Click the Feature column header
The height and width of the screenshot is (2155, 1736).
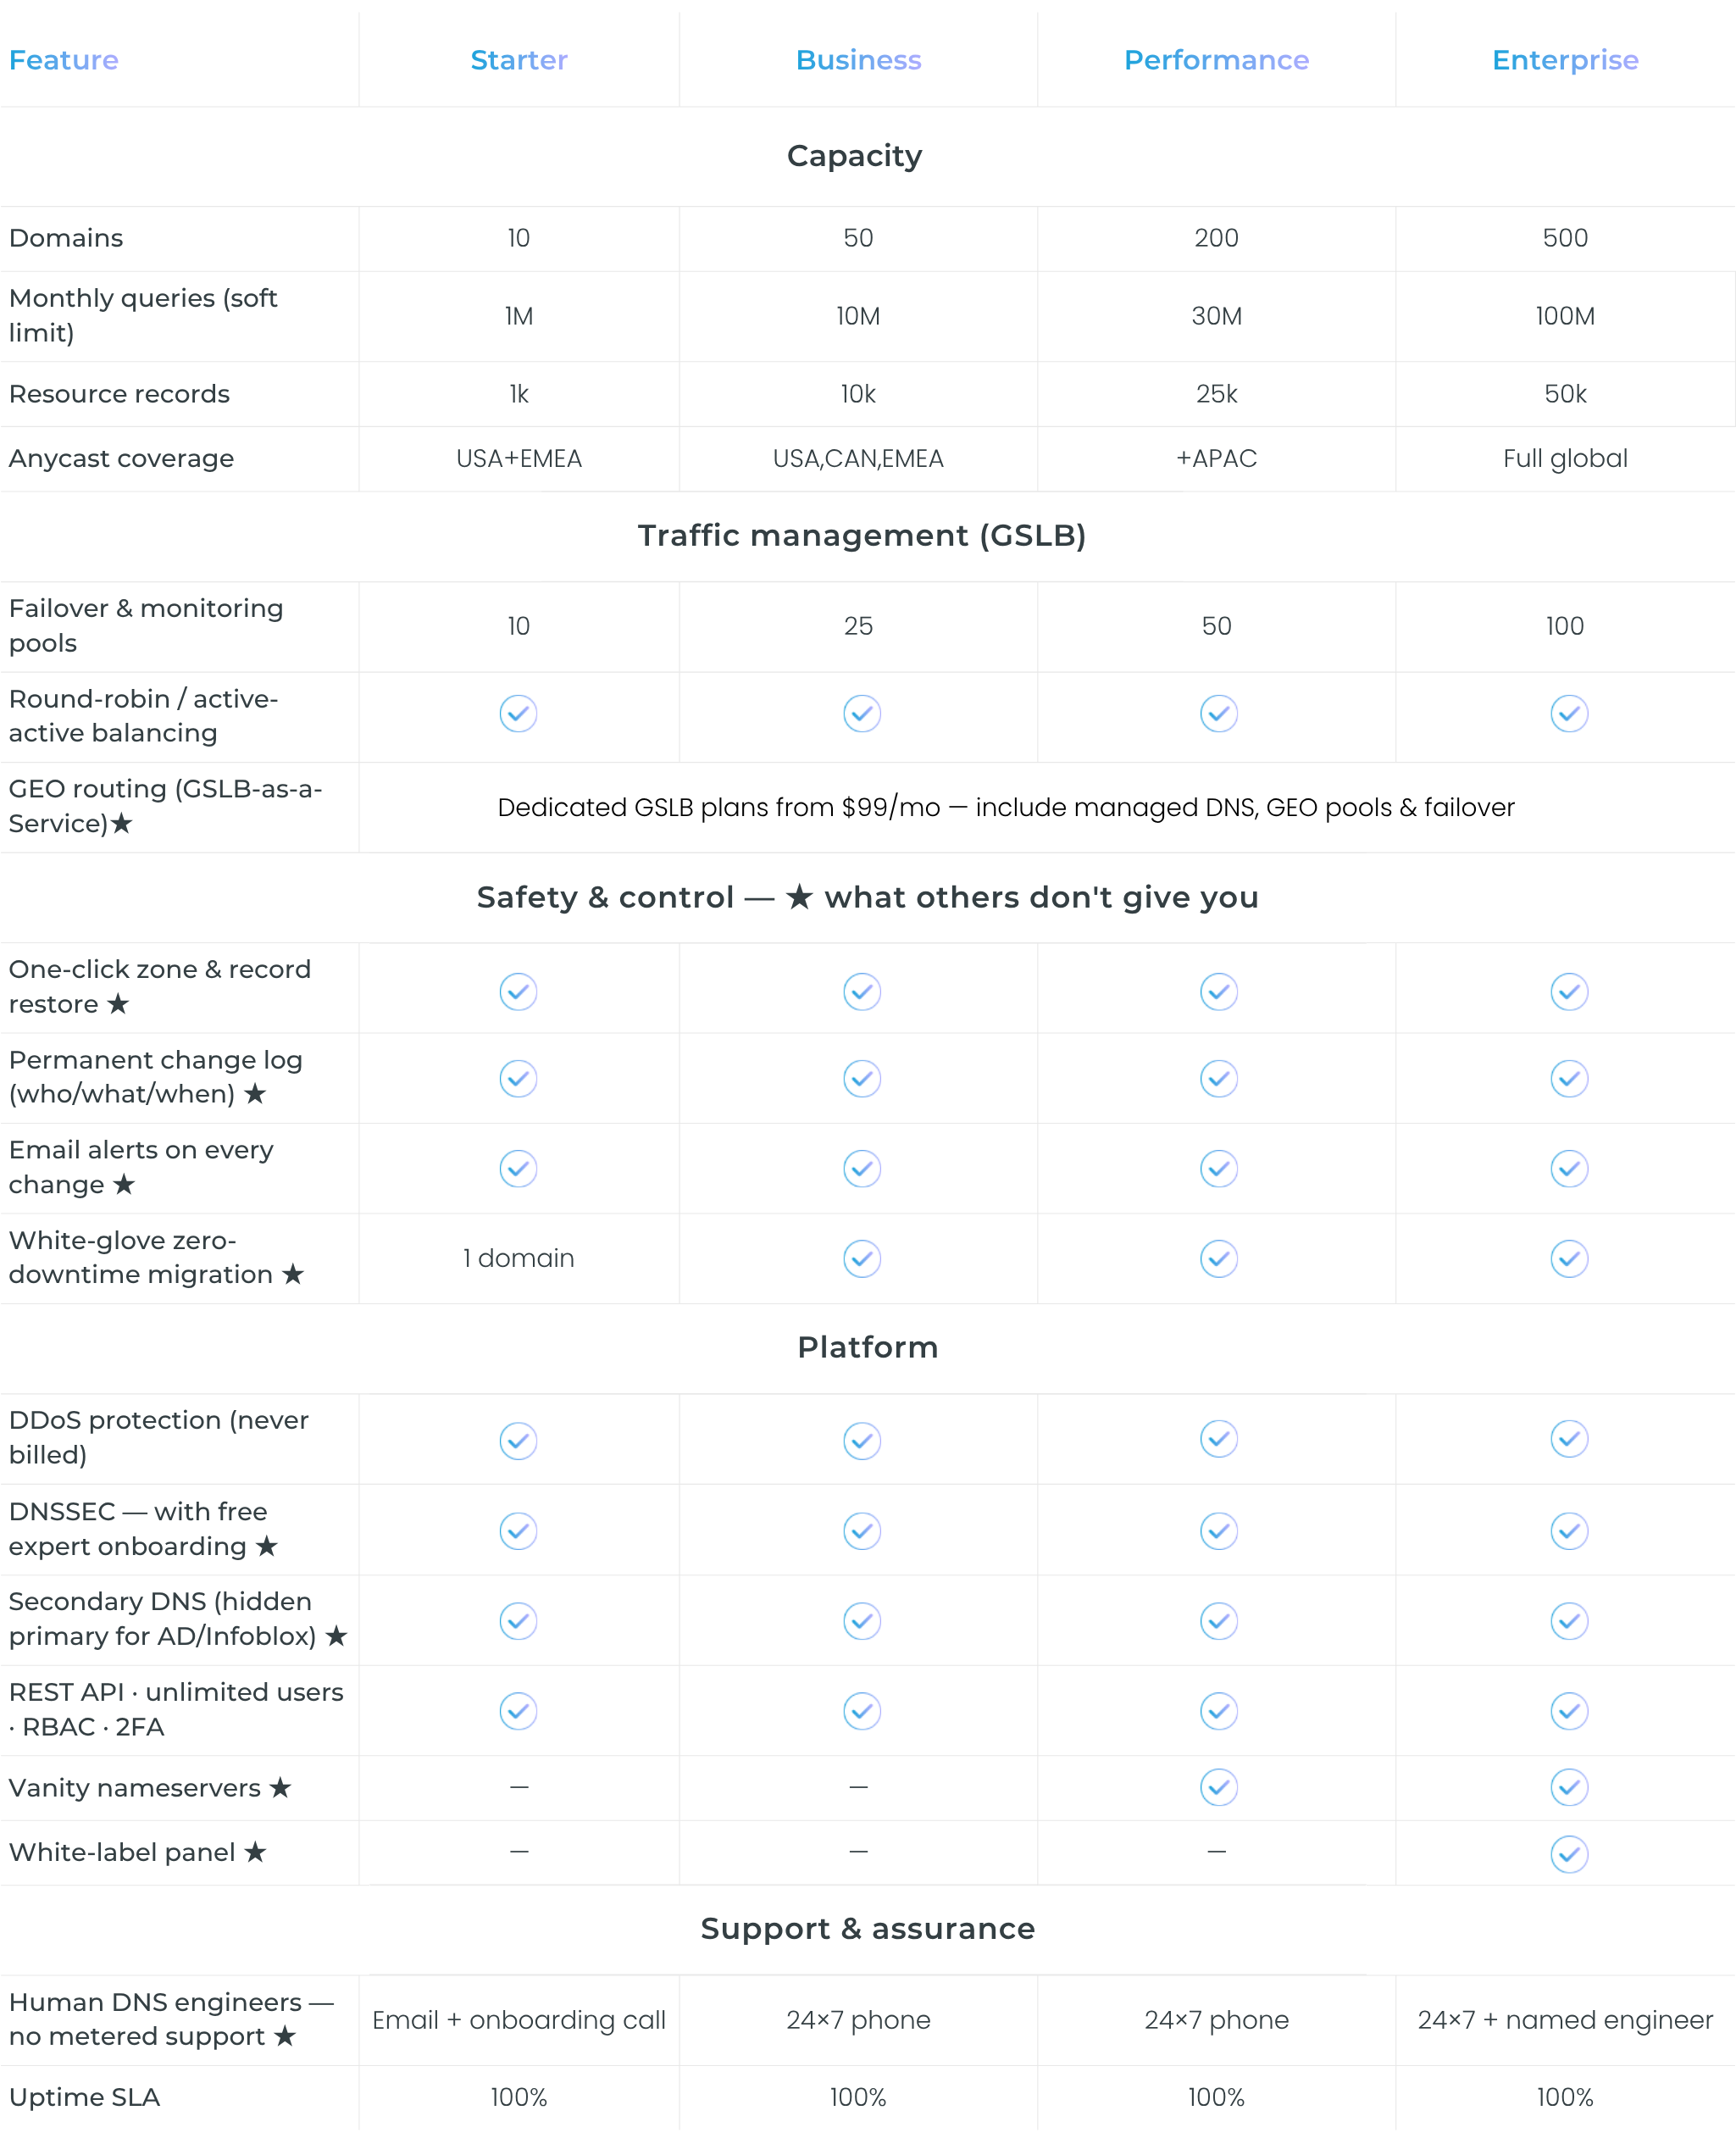coord(64,60)
